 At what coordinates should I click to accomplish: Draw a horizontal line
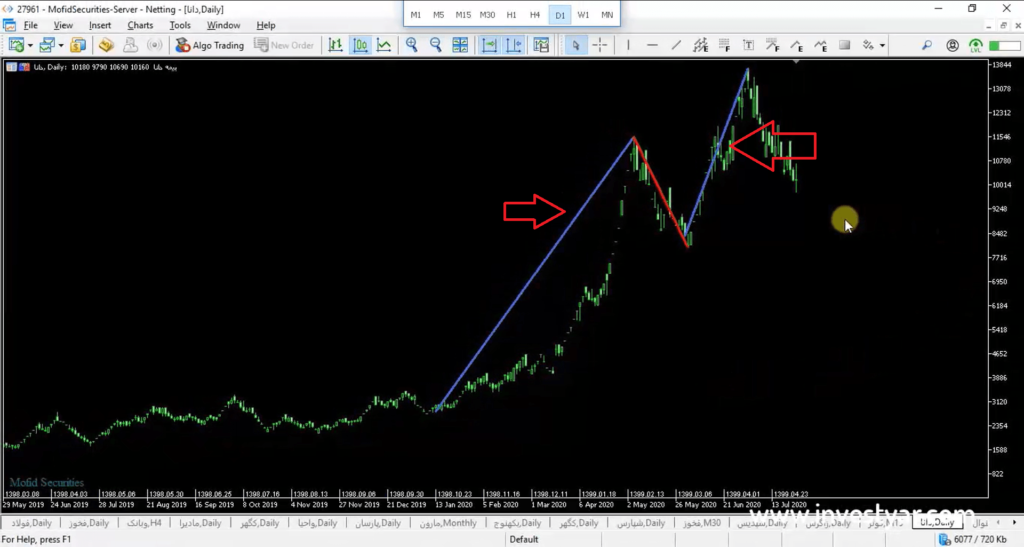(652, 45)
